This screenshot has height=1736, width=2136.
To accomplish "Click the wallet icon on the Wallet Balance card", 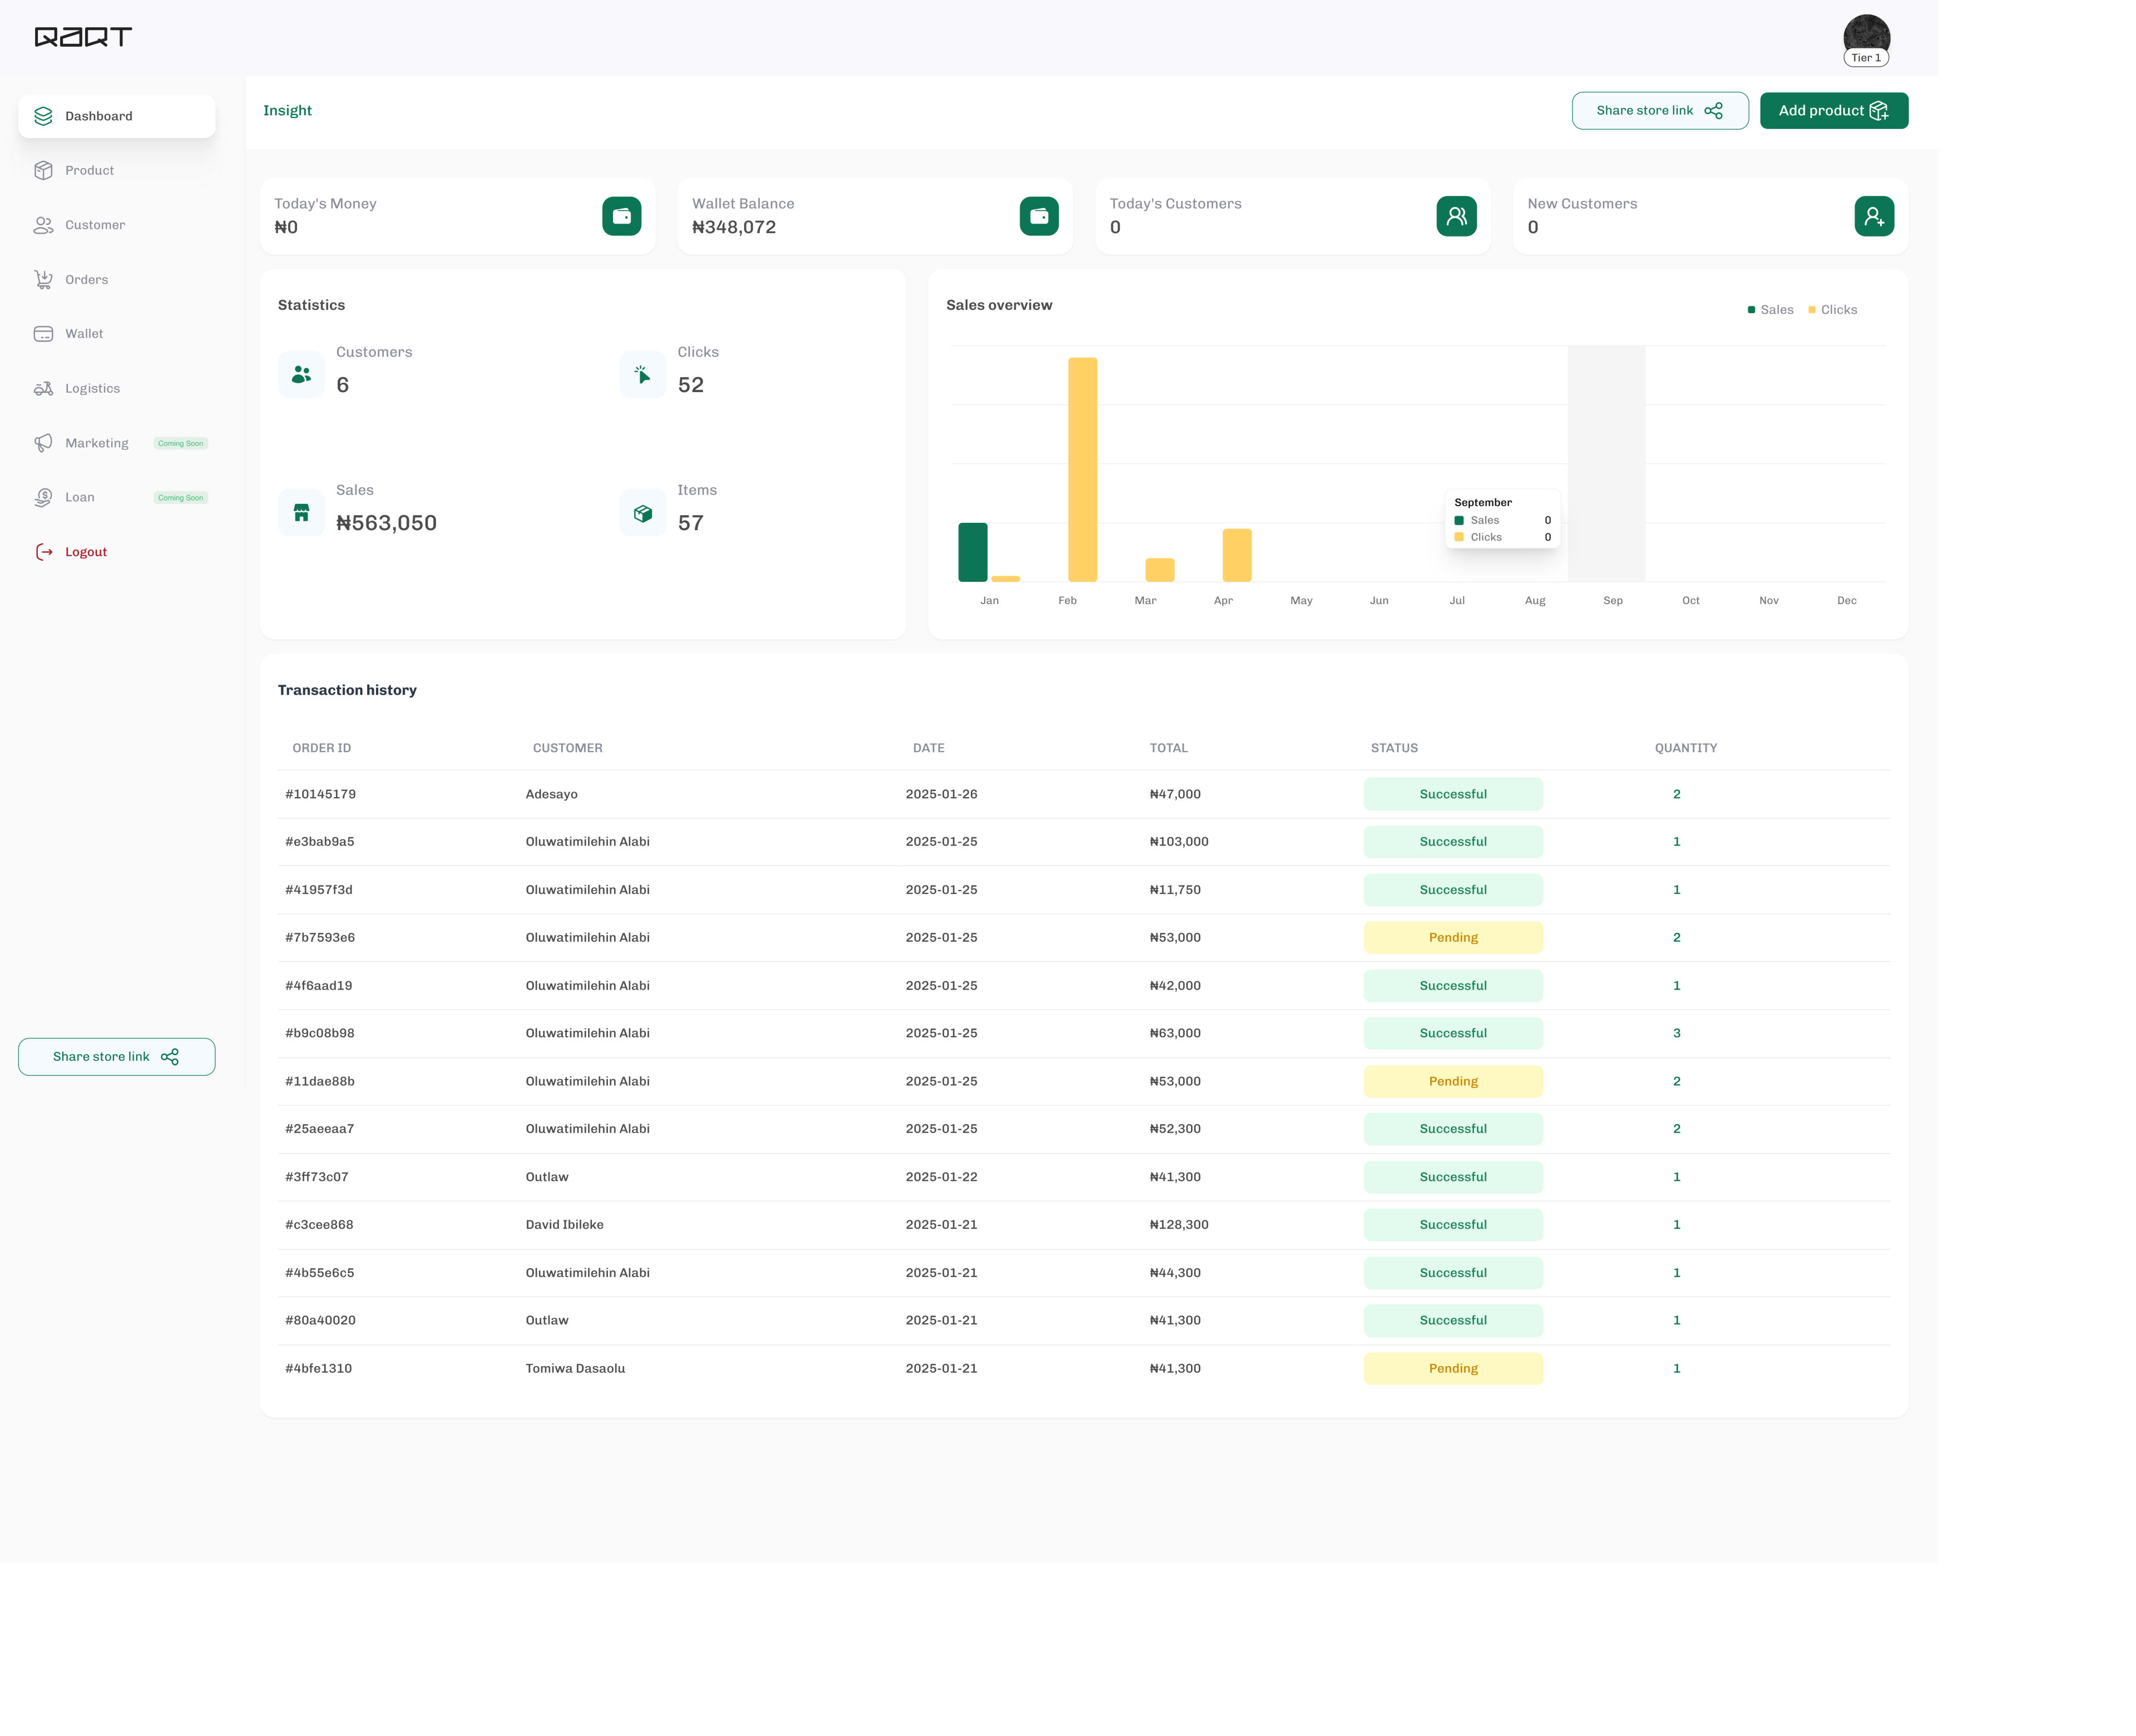I will [x=1040, y=215].
